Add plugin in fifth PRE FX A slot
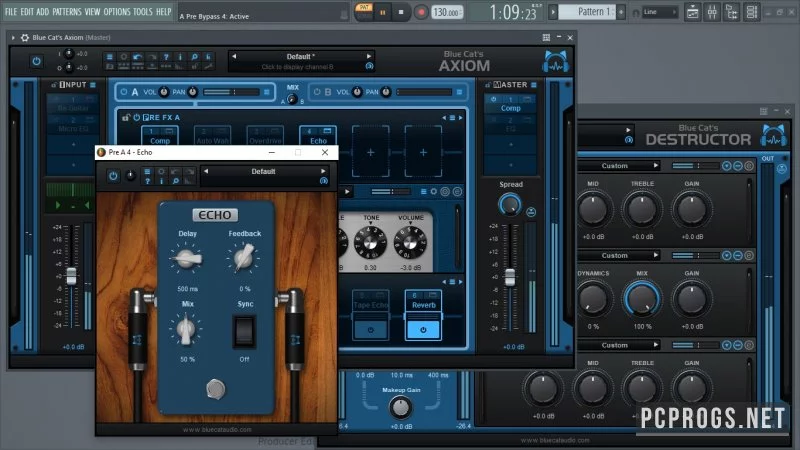This screenshot has height=450, width=800. 370,152
